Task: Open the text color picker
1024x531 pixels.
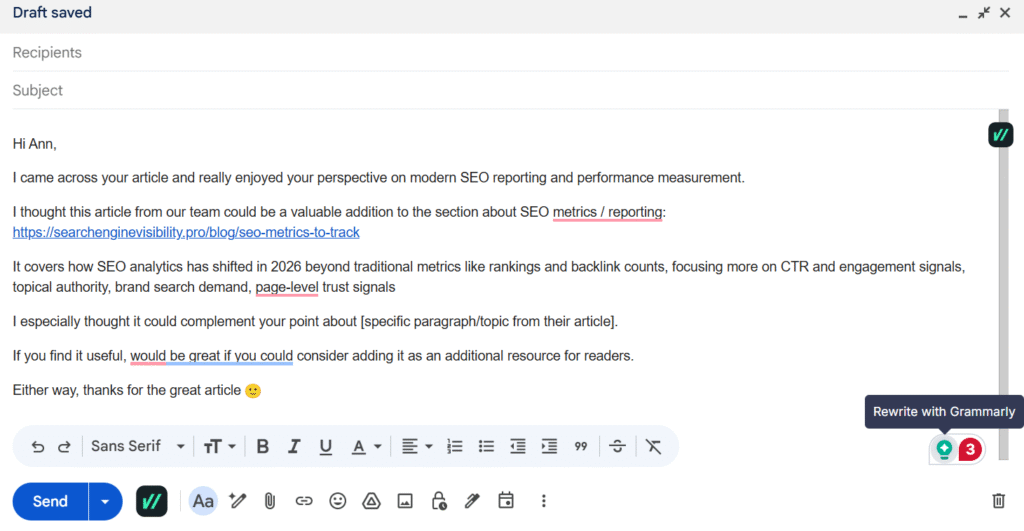Action: [366, 447]
